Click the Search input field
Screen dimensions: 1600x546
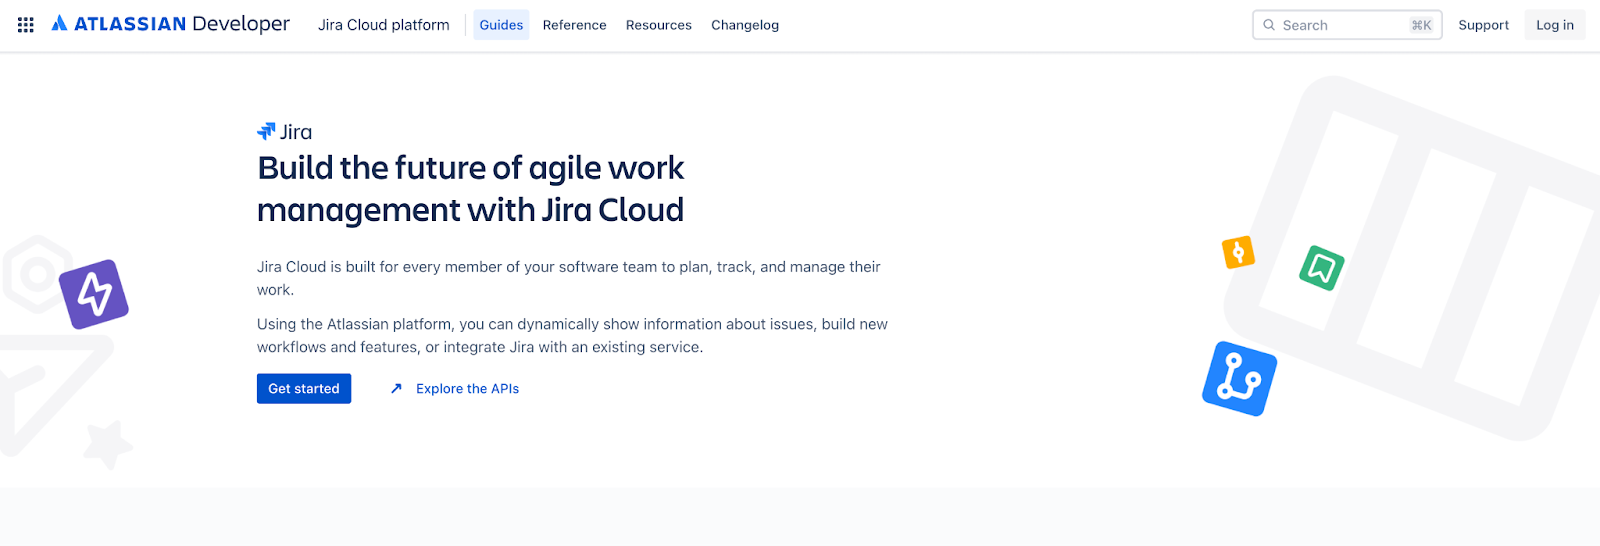pyautogui.click(x=1347, y=25)
